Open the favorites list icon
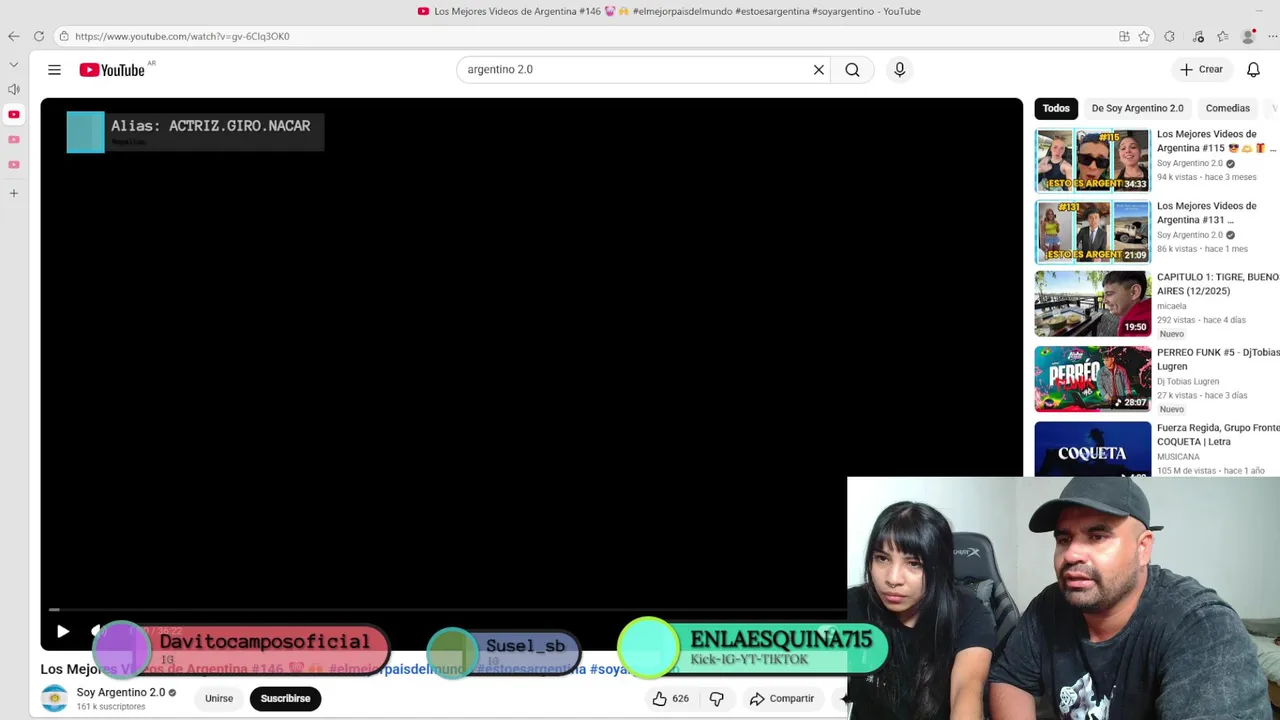The width and height of the screenshot is (1280, 720). pyautogui.click(x=1223, y=36)
